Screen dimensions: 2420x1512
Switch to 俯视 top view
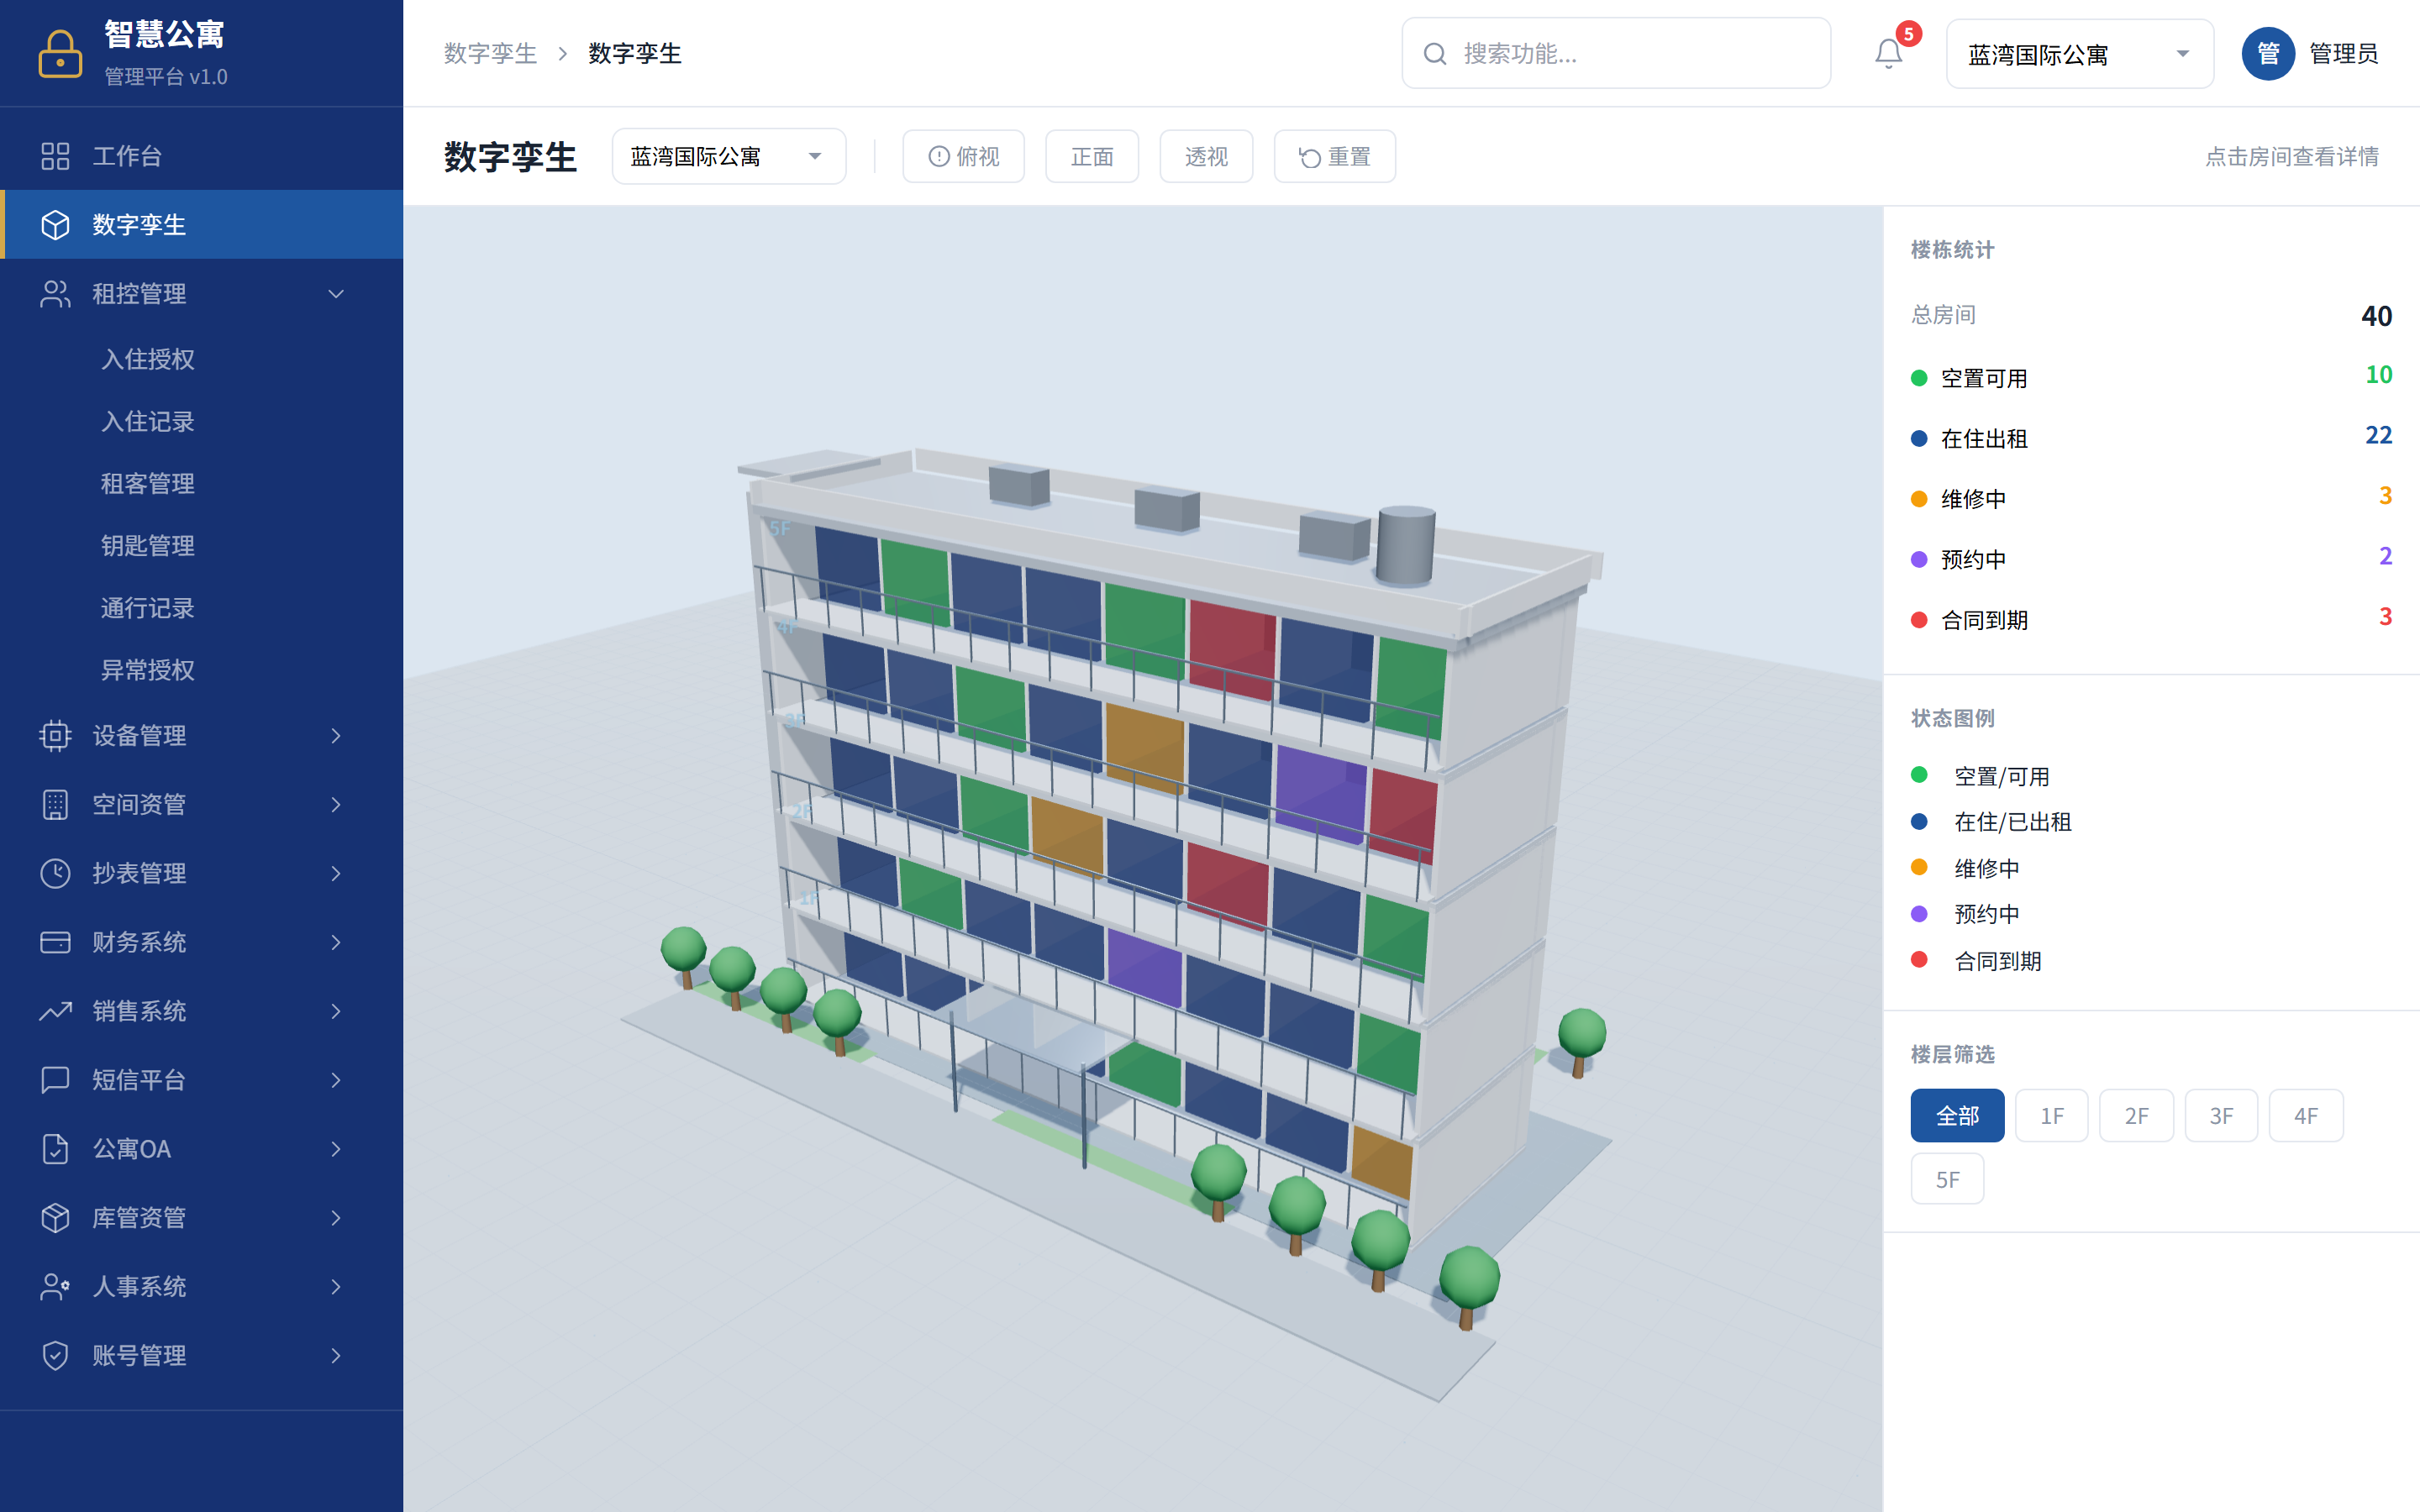963,157
